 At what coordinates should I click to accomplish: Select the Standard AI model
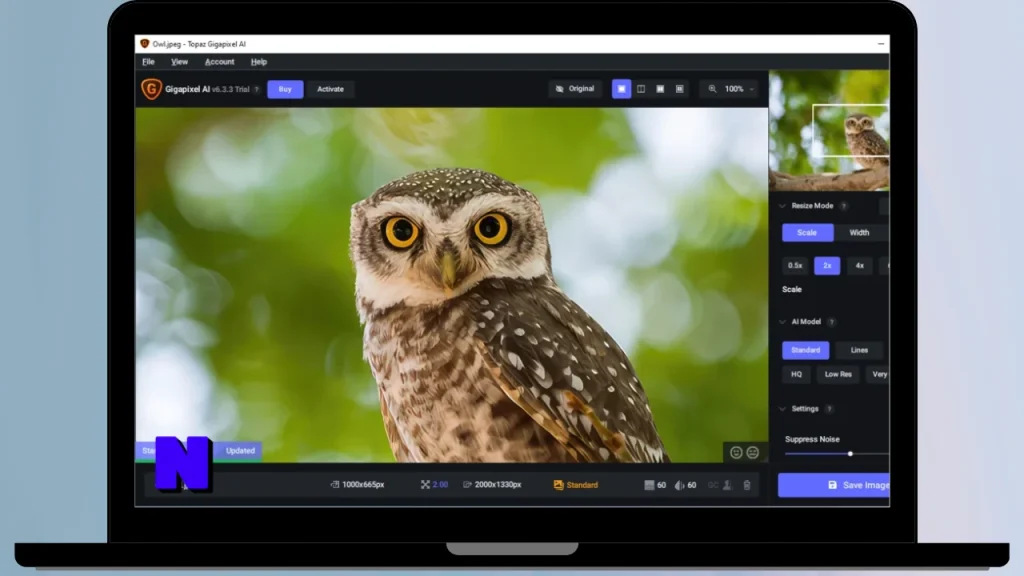coord(806,350)
